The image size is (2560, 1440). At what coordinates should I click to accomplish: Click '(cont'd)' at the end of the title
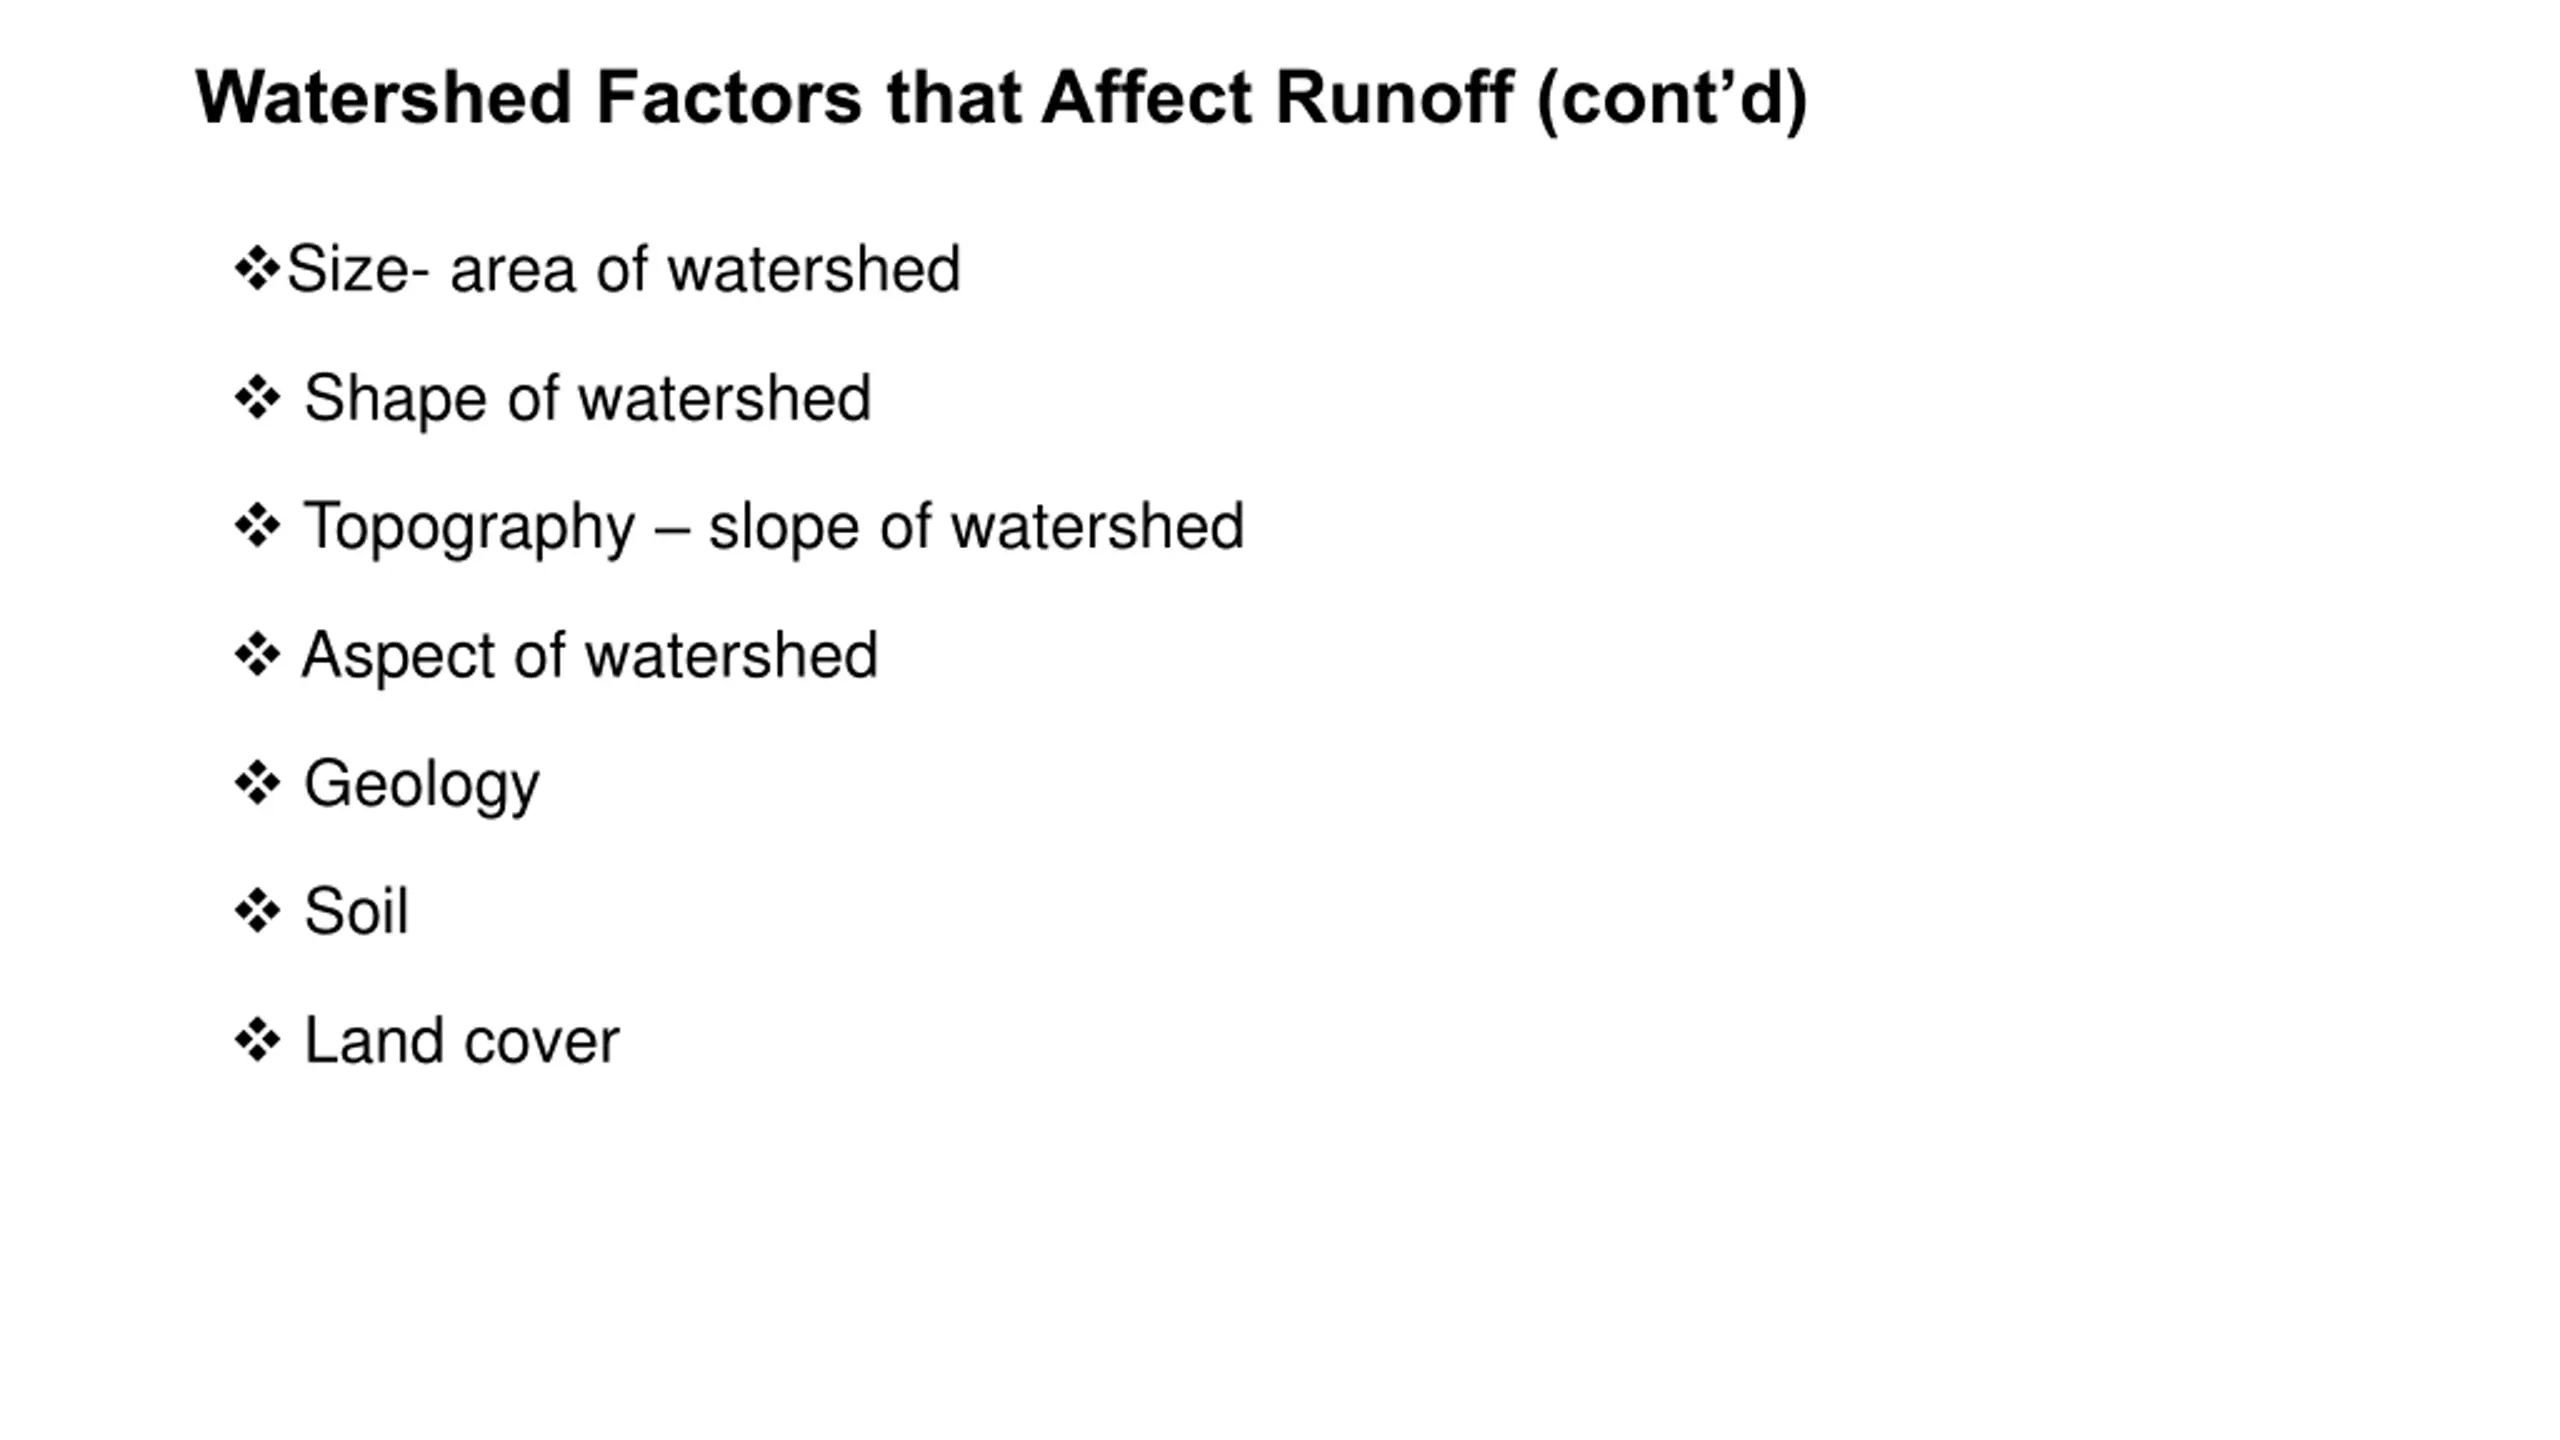[x=1672, y=98]
